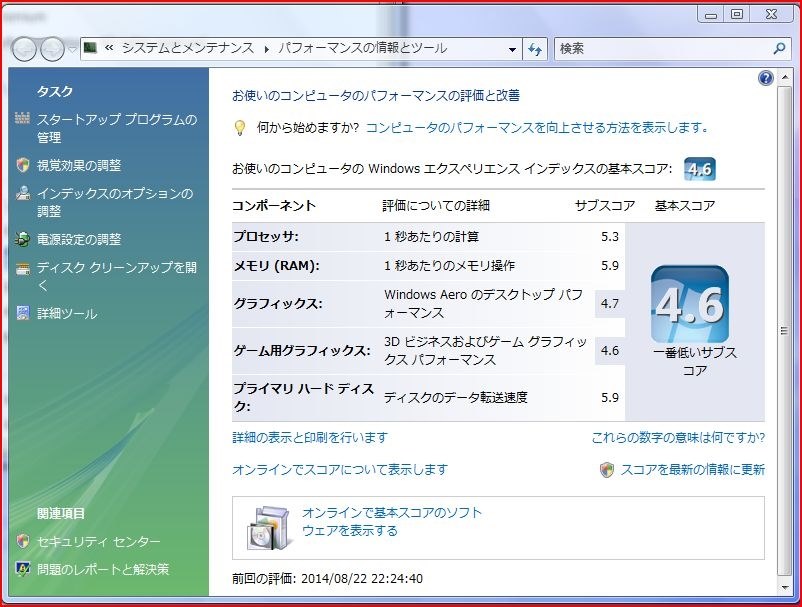Click the processor subscore 5.3
The image size is (802, 607).
[610, 237]
